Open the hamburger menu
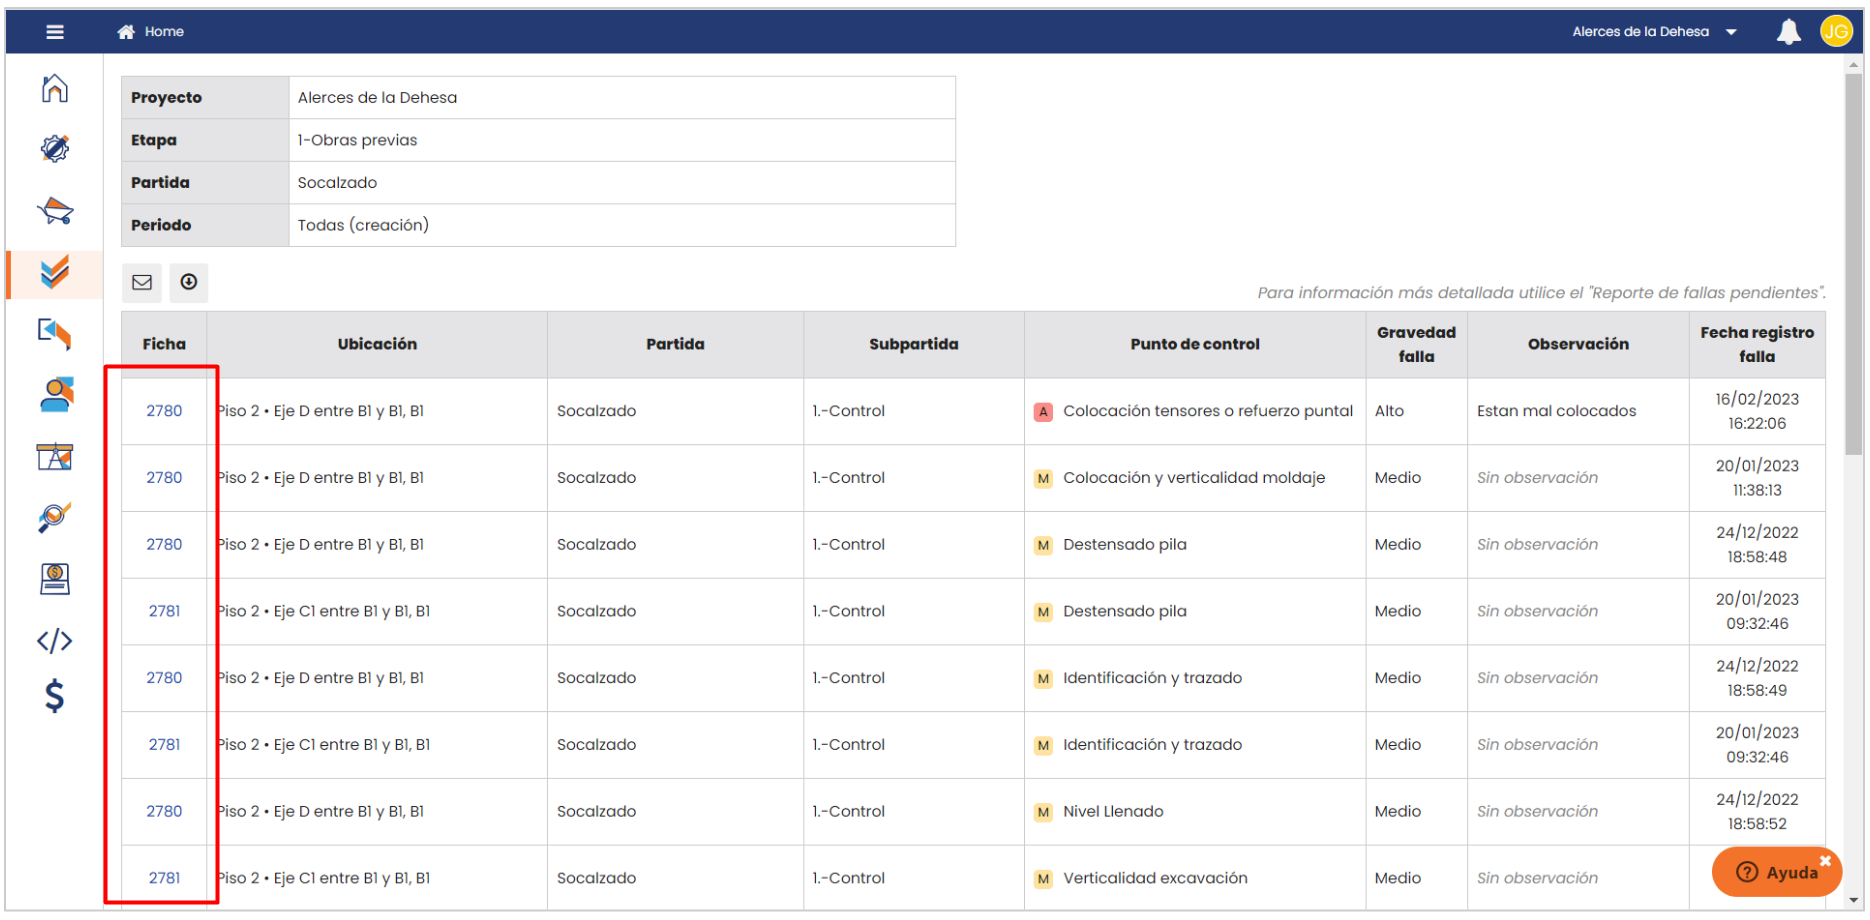 click(x=55, y=32)
